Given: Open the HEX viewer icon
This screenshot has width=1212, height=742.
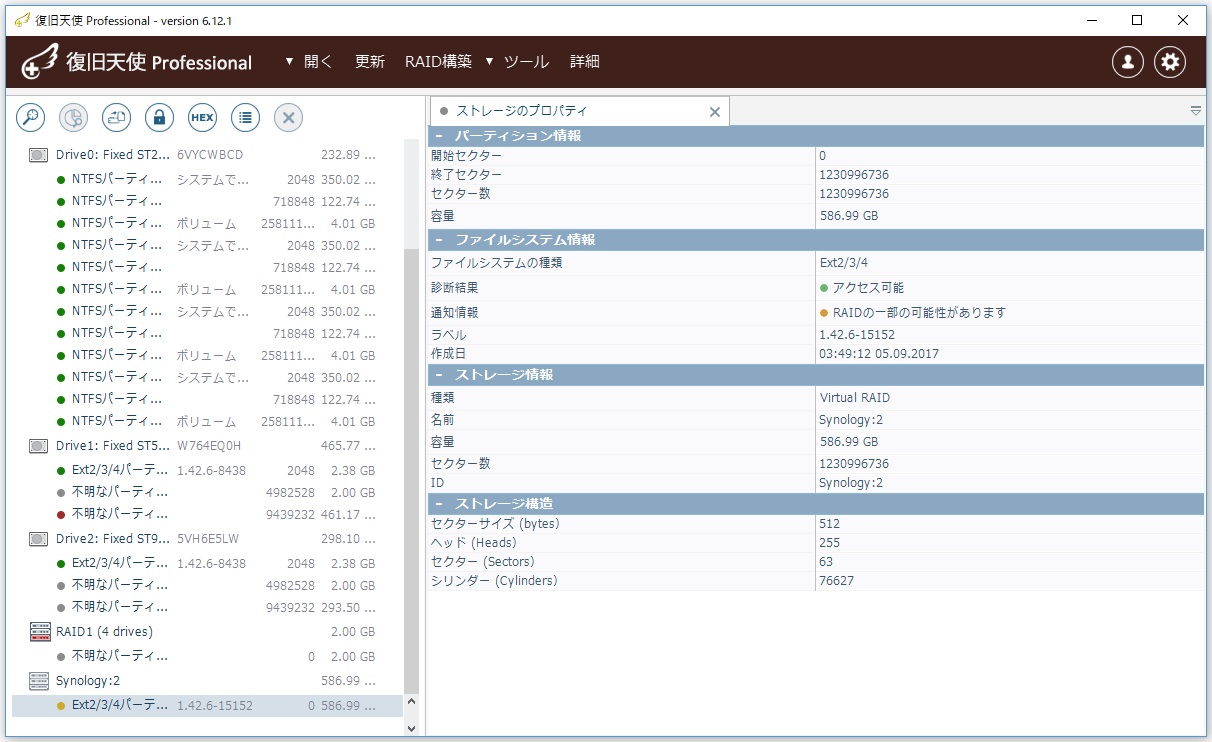Looking at the screenshot, I should click(x=202, y=117).
